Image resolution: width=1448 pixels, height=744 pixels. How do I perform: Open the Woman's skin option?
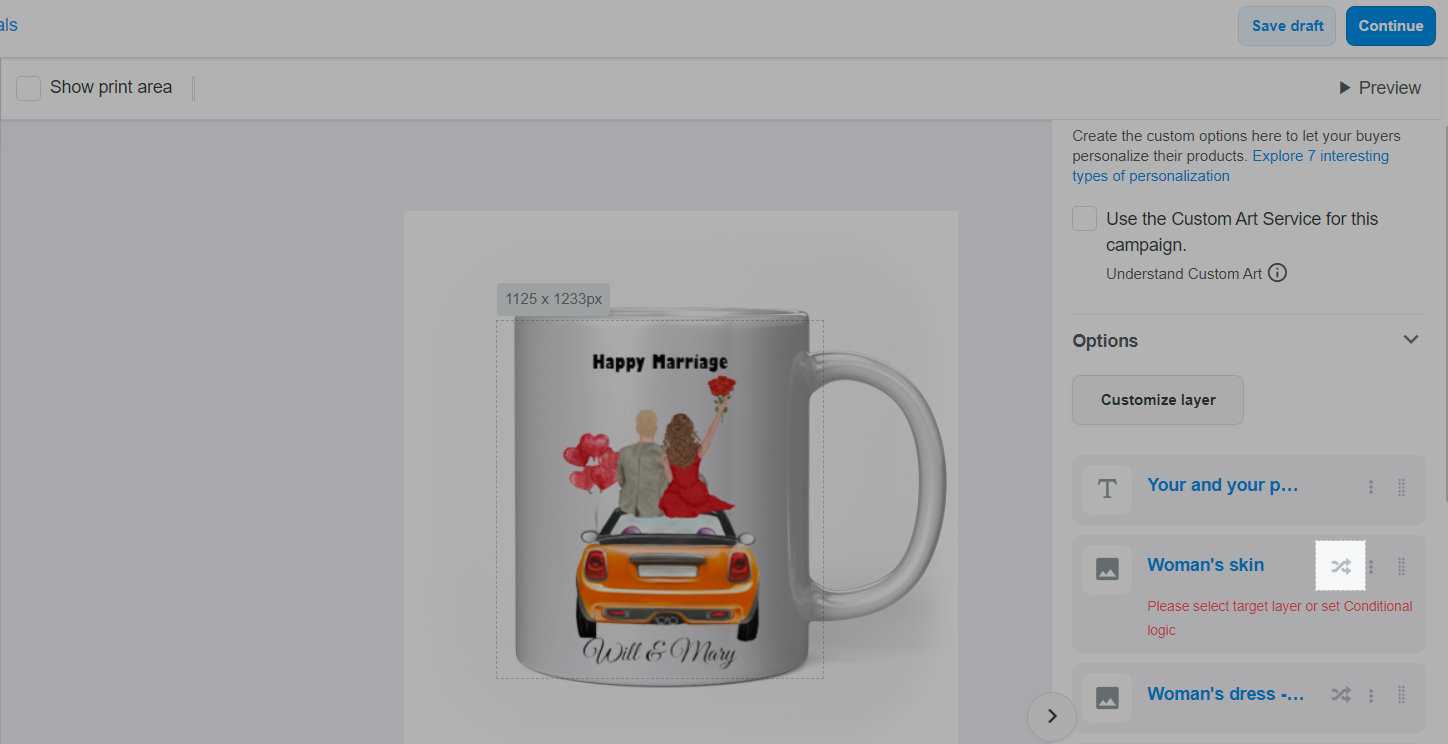pos(1205,565)
